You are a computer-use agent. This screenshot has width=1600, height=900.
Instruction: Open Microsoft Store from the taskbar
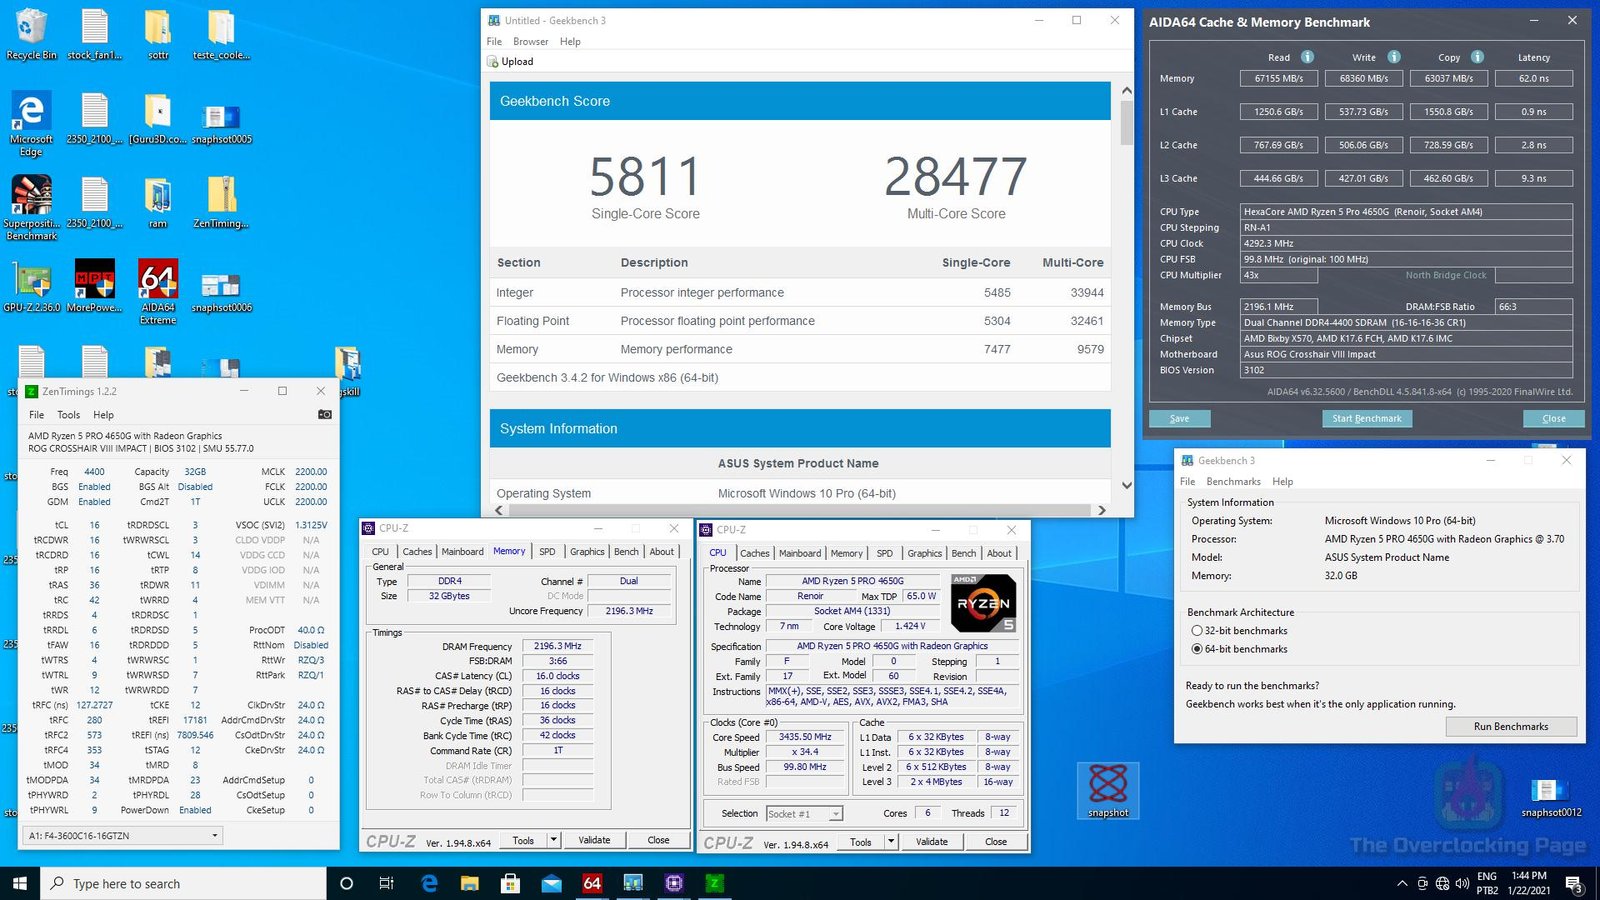pyautogui.click(x=510, y=883)
